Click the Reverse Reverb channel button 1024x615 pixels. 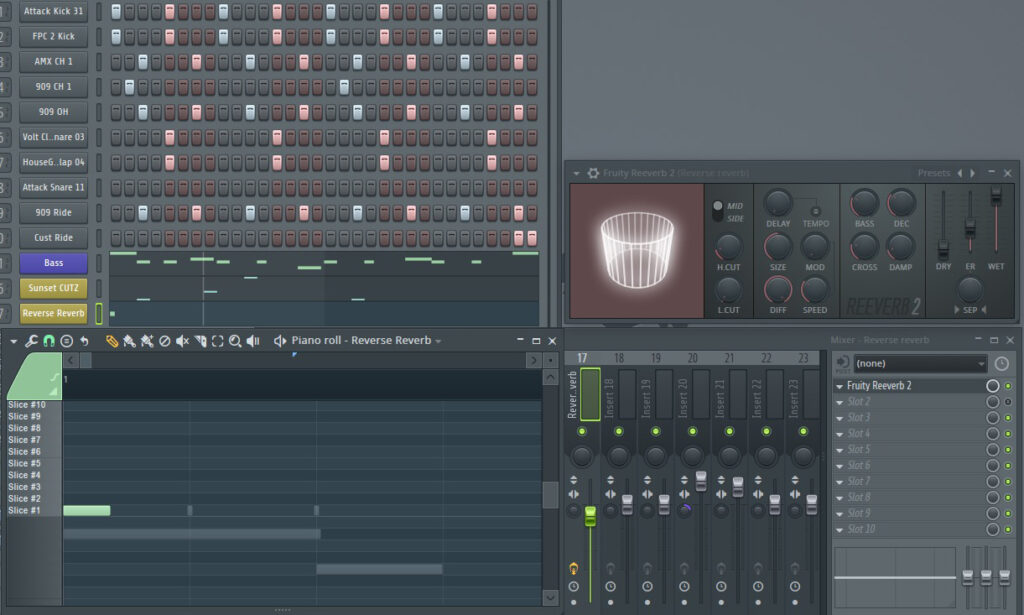(x=54, y=313)
